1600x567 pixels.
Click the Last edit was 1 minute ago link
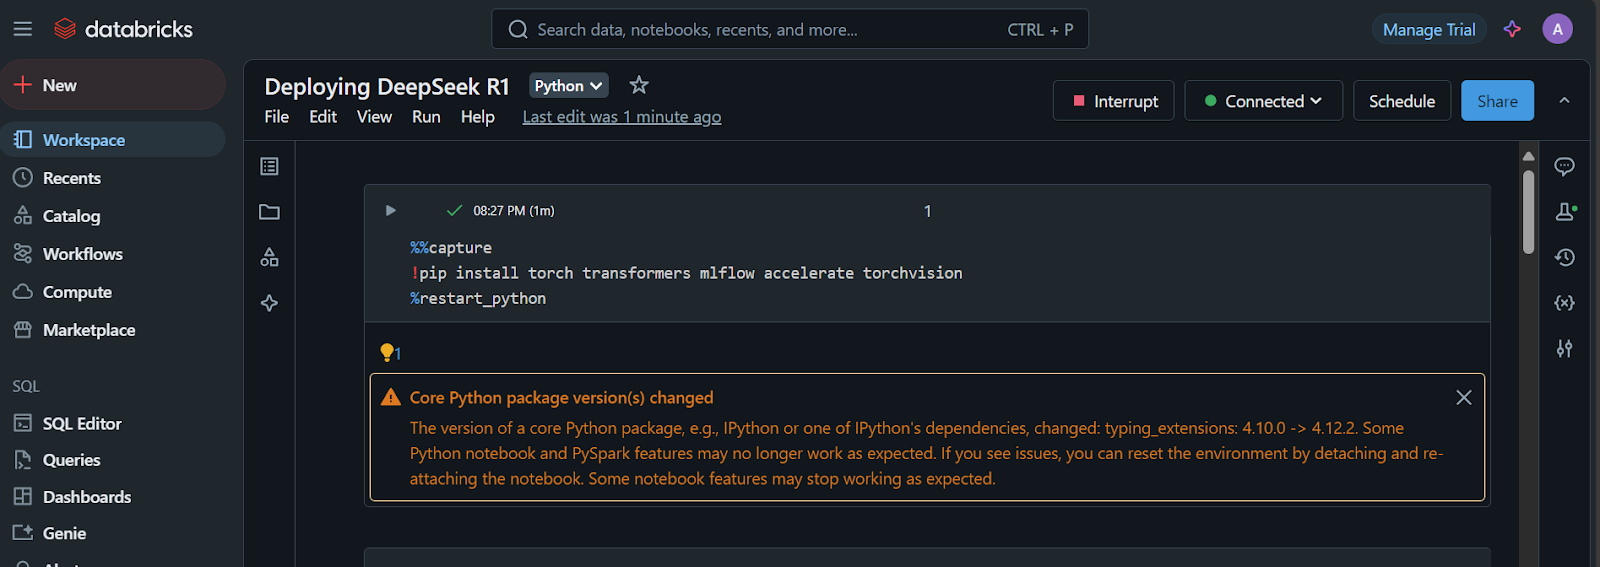click(621, 117)
